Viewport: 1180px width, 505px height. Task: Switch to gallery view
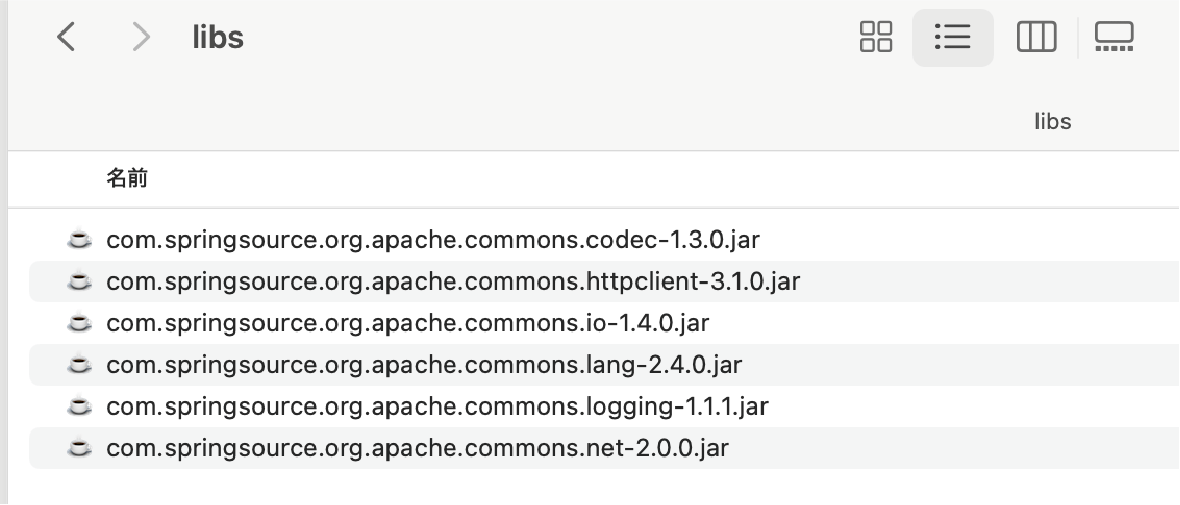[1114, 38]
